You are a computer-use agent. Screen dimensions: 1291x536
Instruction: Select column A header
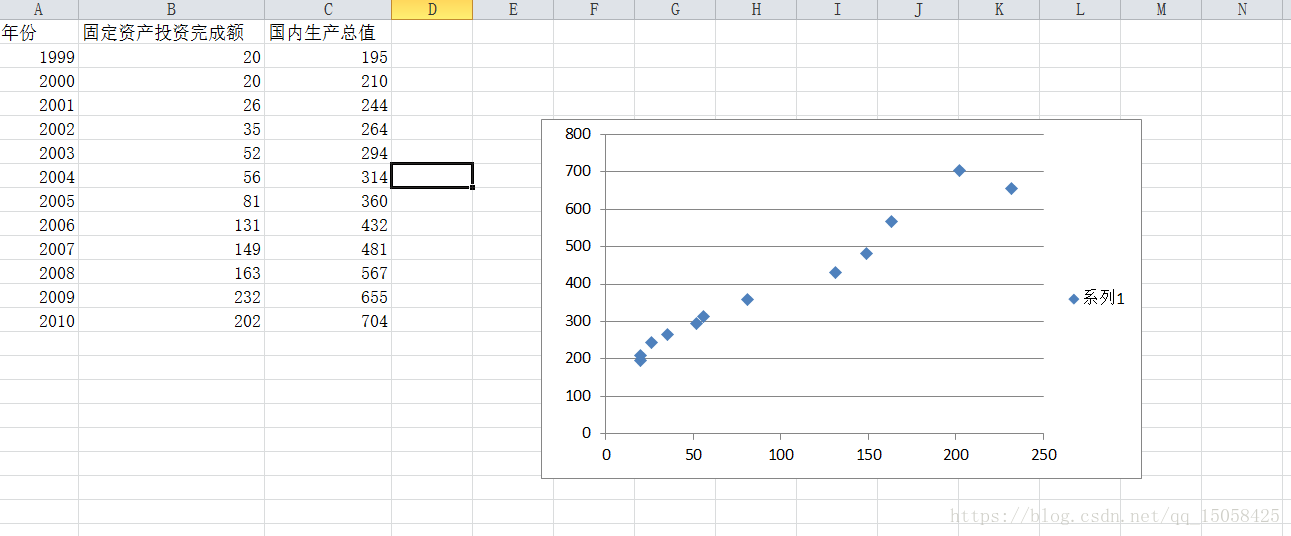[39, 9]
